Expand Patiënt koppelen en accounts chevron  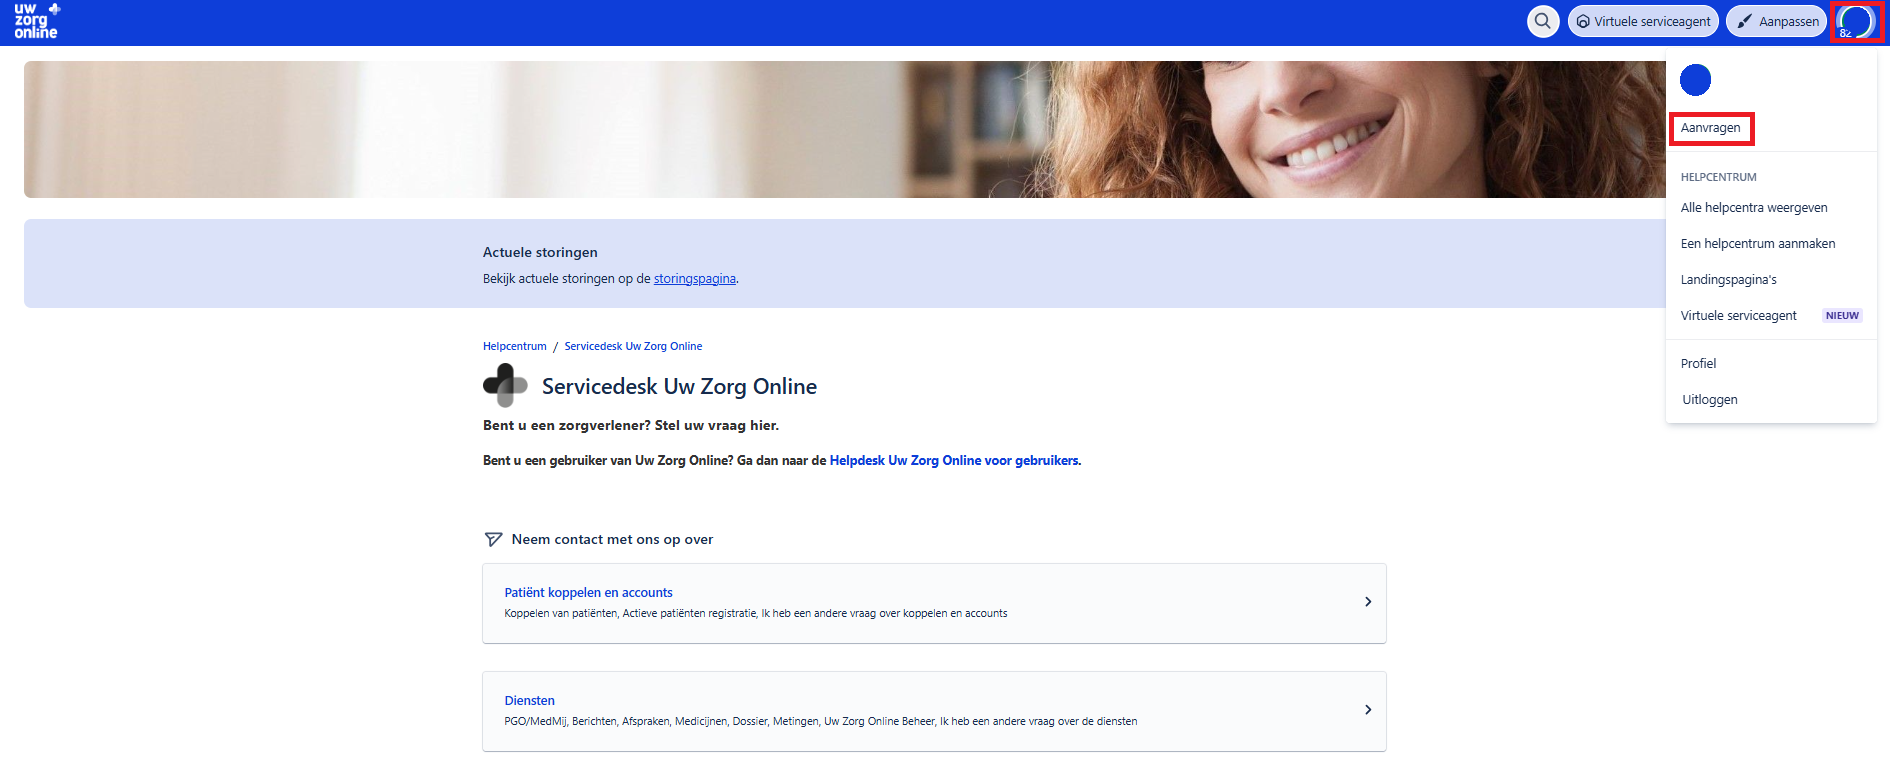click(x=1367, y=602)
